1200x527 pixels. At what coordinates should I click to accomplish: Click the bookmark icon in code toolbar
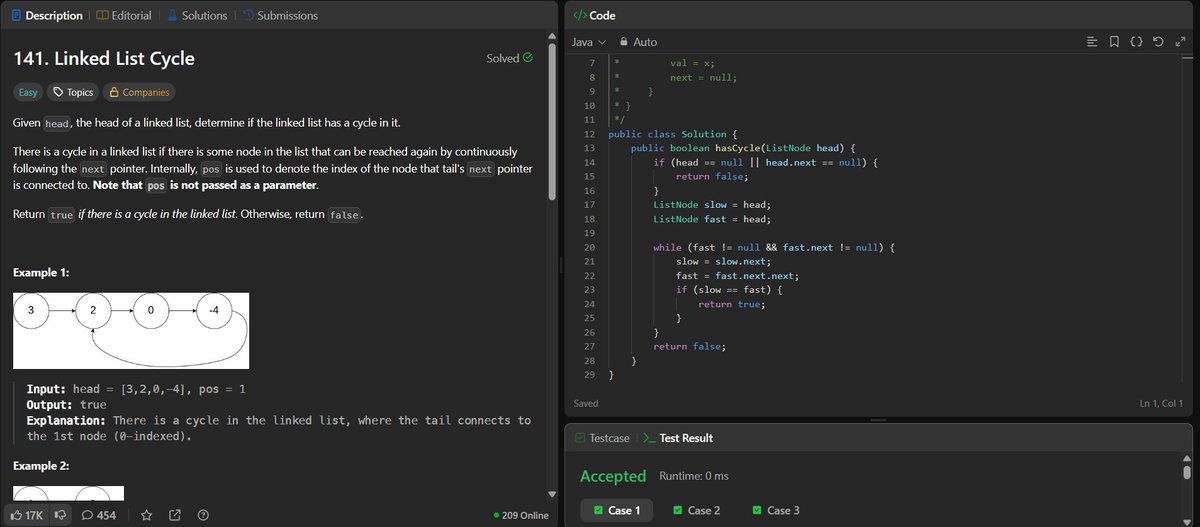(1114, 42)
